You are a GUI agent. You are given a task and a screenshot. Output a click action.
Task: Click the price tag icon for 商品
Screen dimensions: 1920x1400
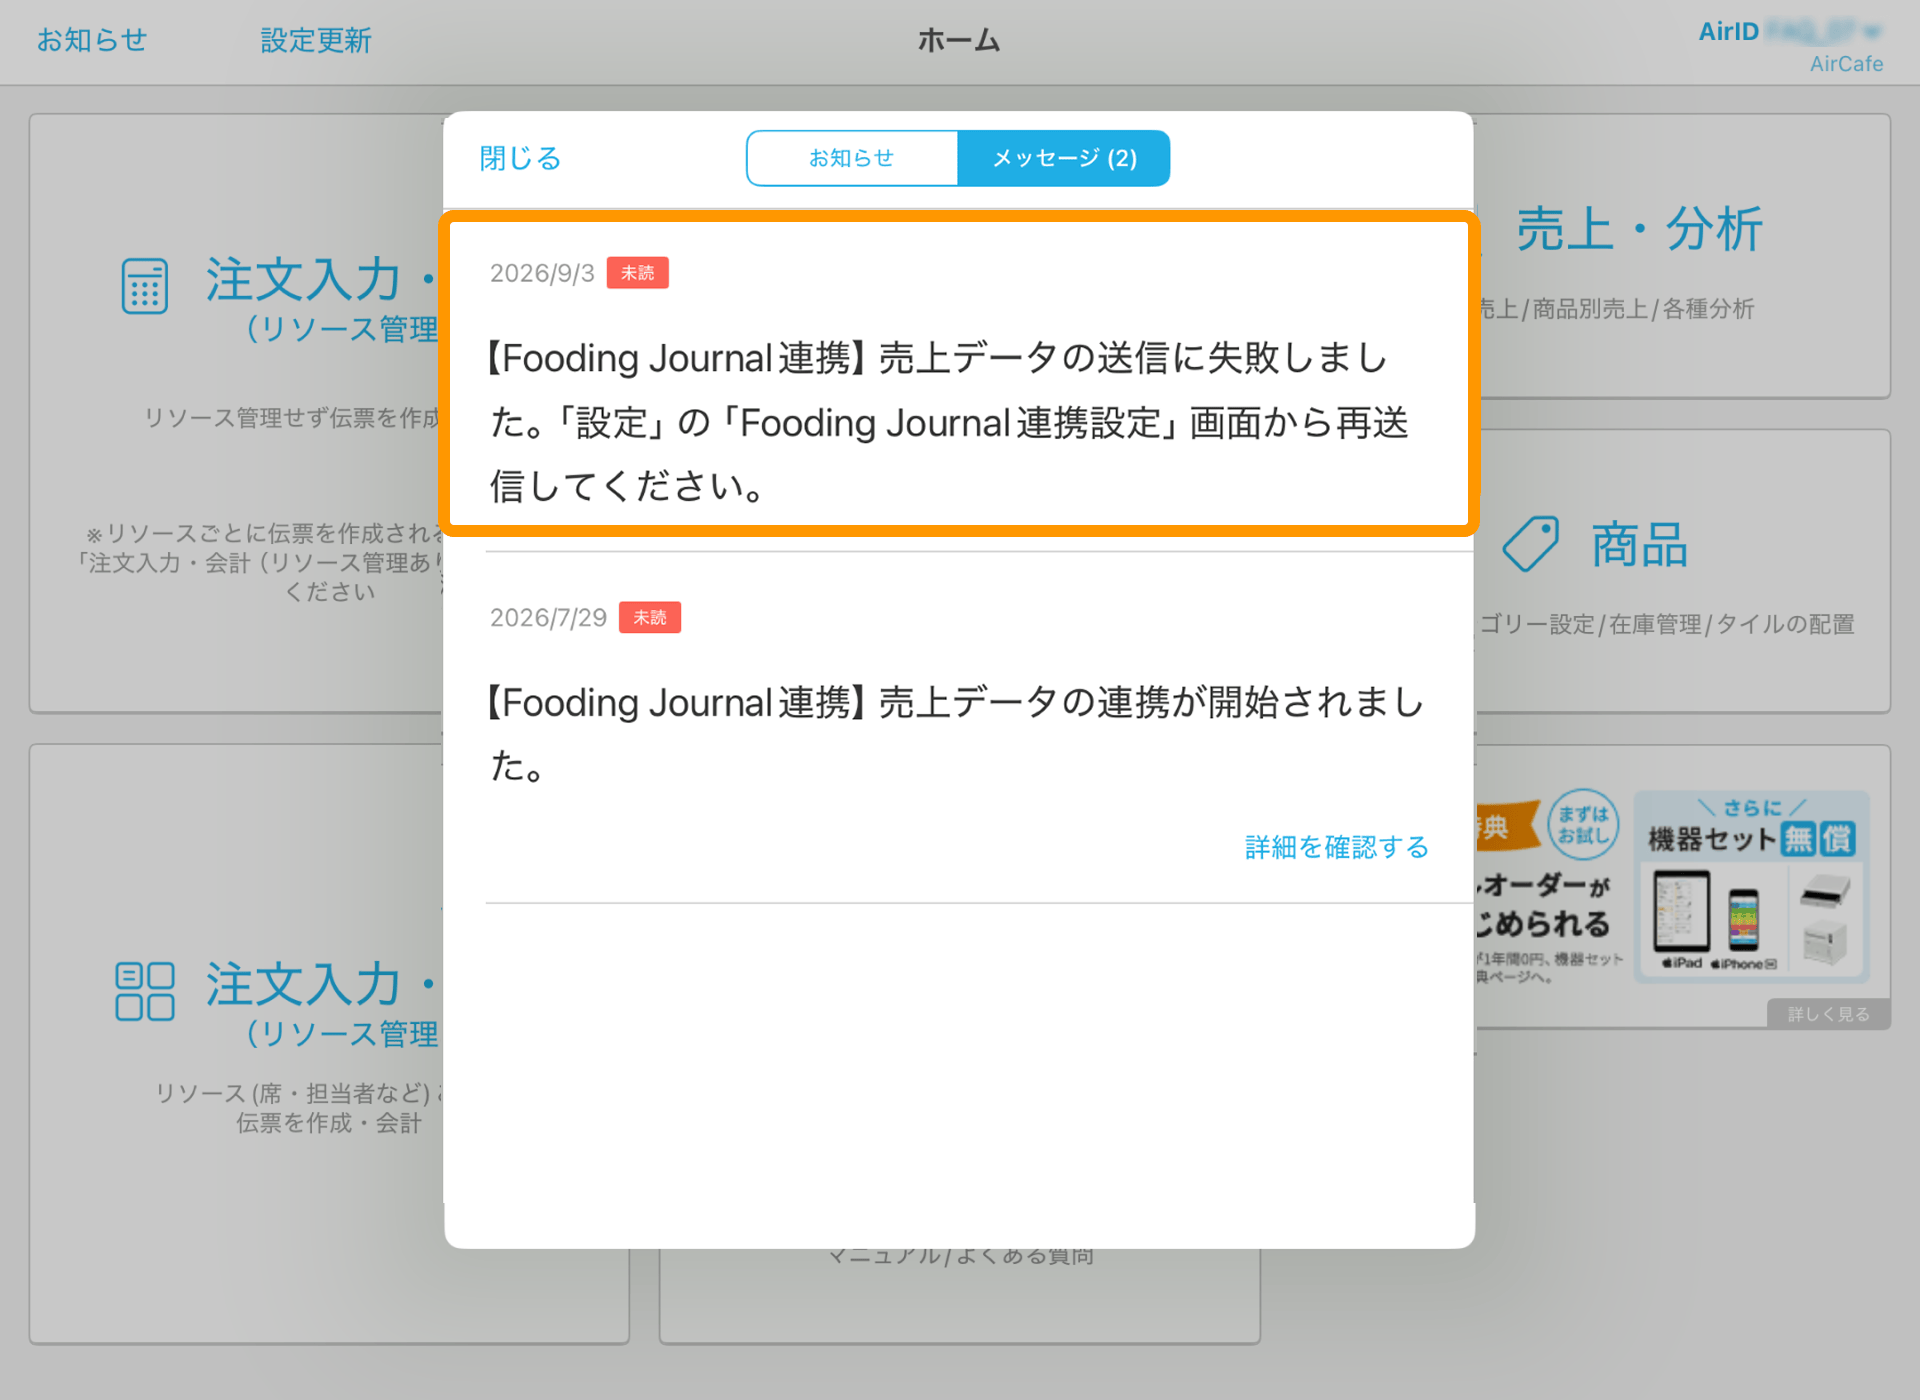1531,544
